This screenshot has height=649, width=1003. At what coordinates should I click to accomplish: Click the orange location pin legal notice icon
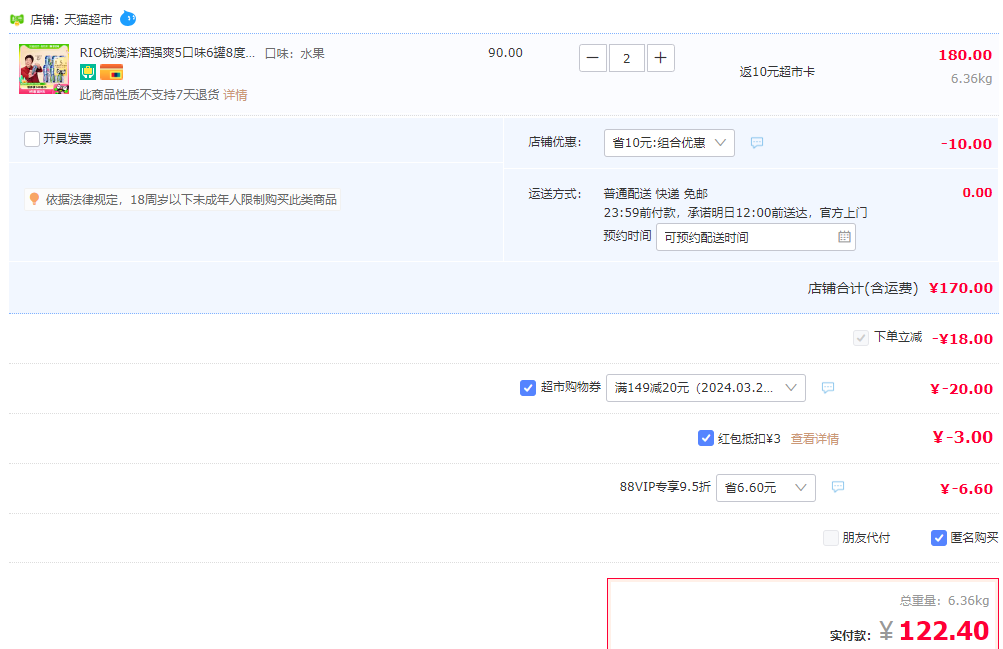point(35,199)
